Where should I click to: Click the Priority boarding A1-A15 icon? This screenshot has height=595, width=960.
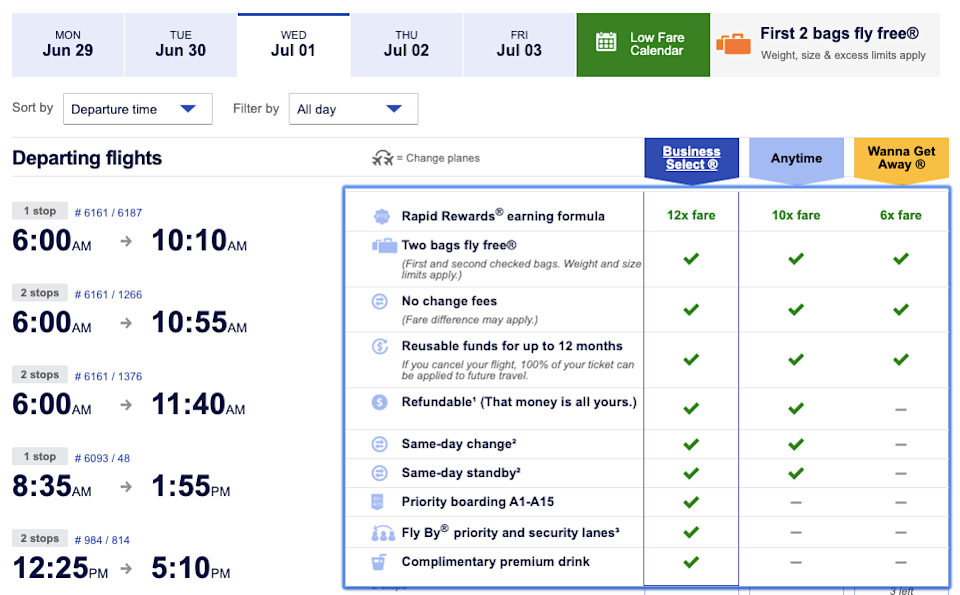(x=378, y=502)
